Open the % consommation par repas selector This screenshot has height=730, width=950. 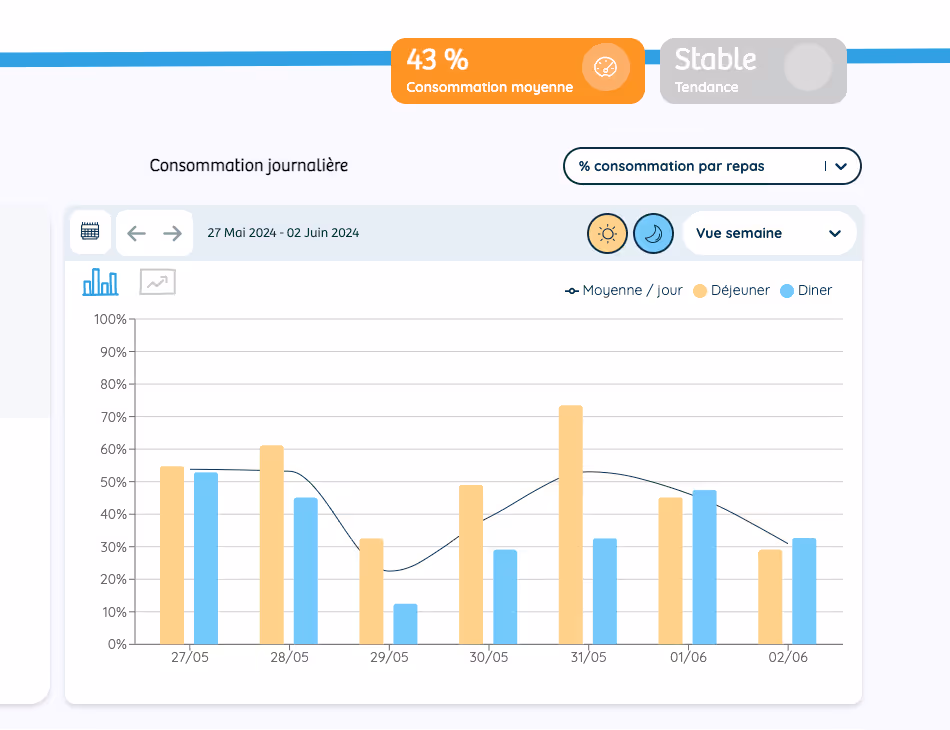point(711,166)
